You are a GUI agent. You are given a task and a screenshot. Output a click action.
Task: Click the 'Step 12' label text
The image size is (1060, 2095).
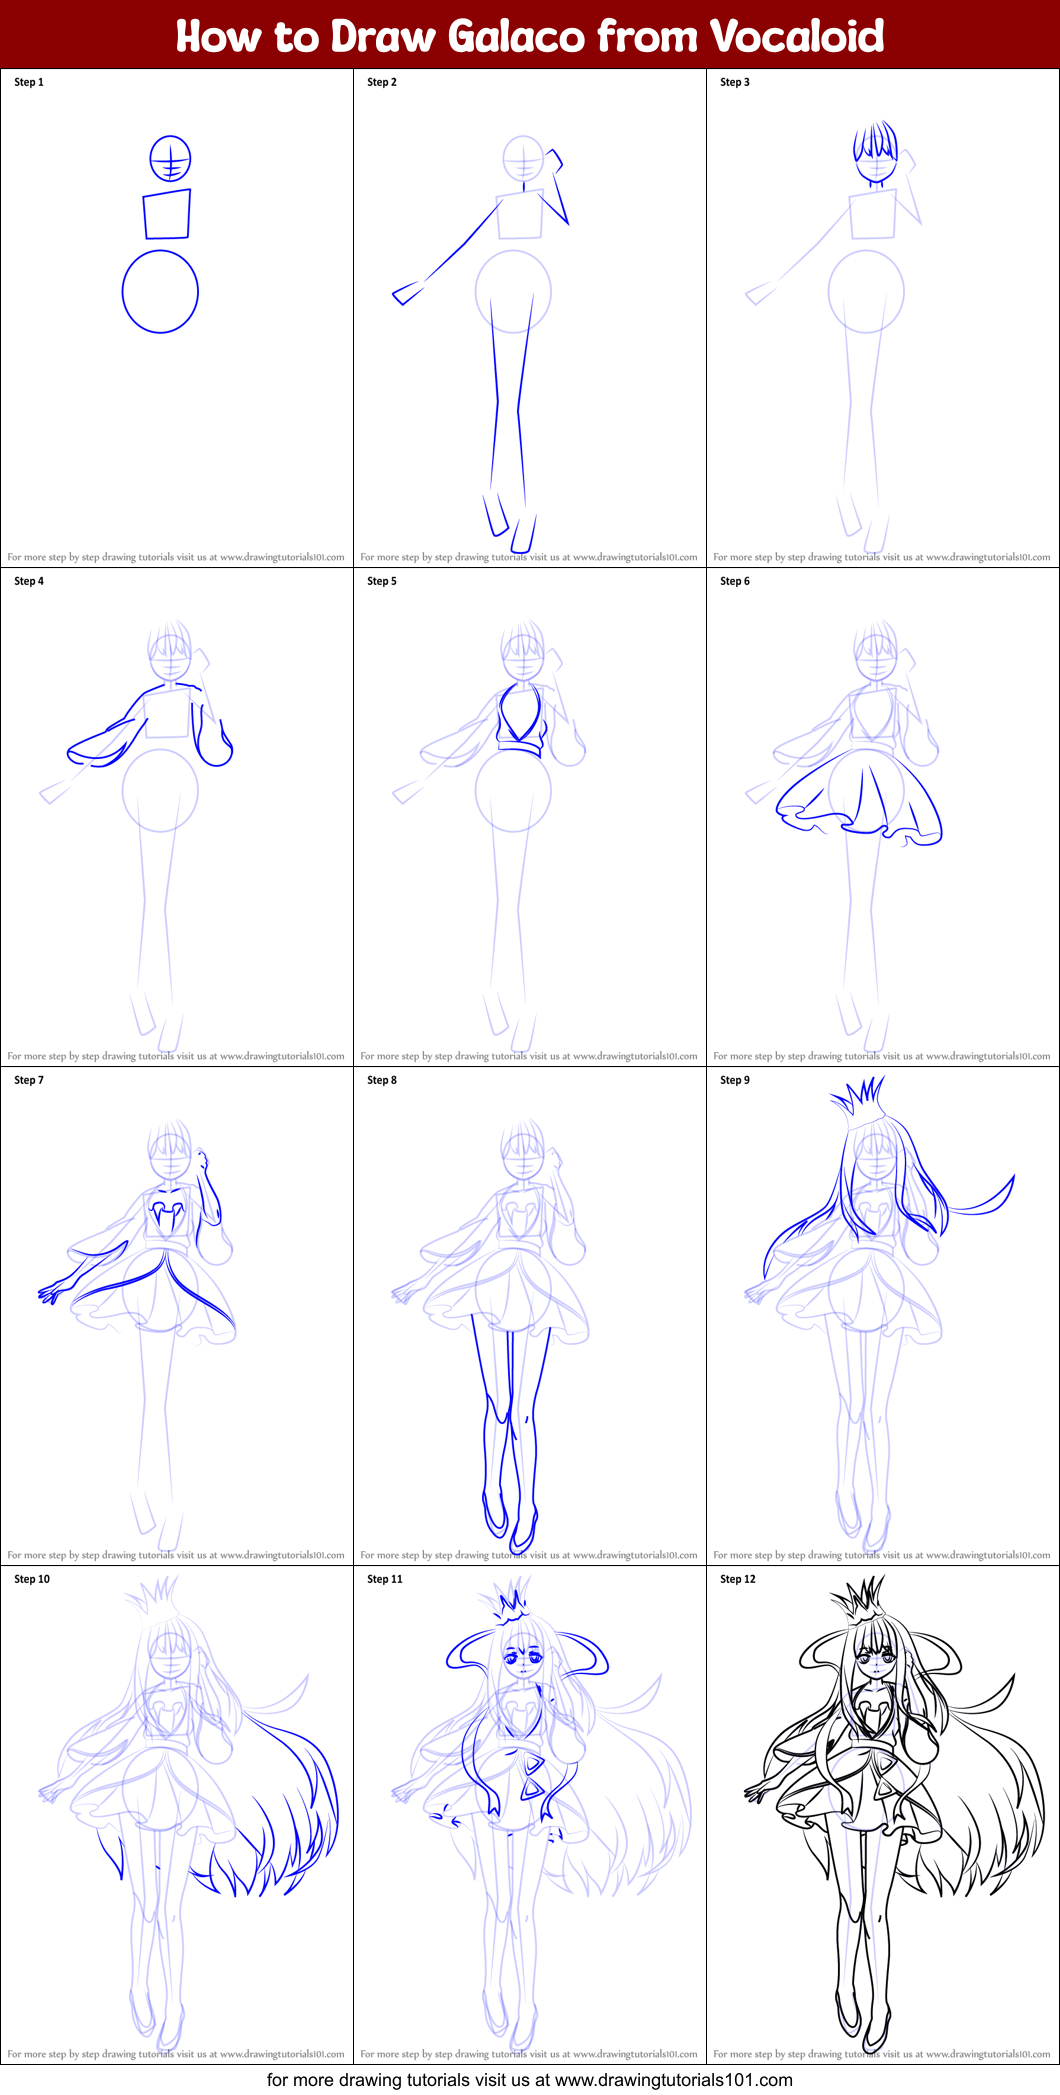tap(738, 1579)
